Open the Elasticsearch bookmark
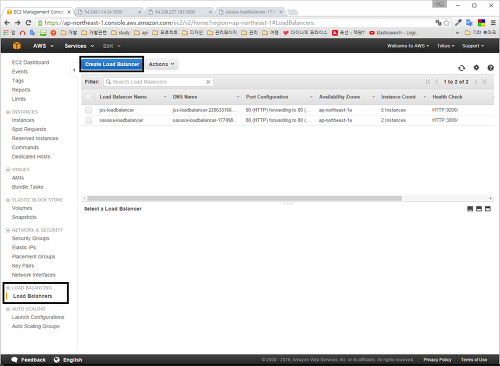The image size is (500, 366). tap(394, 33)
